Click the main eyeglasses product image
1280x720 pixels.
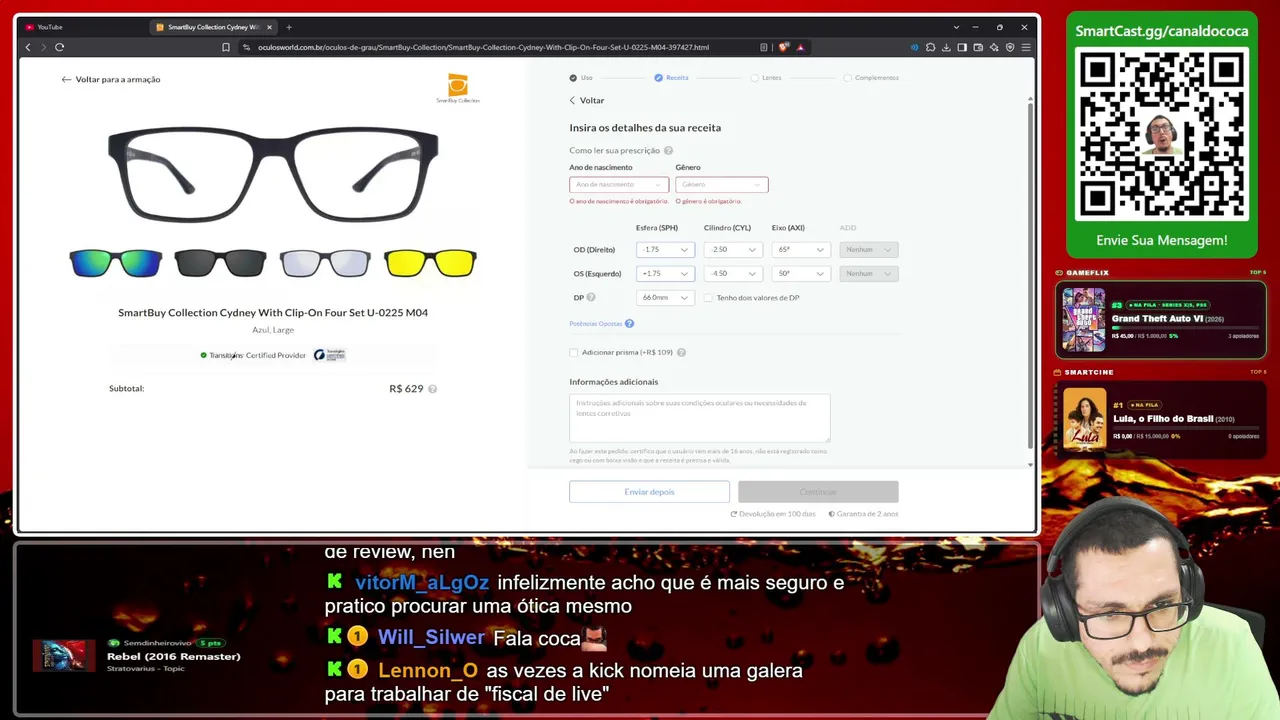[273, 174]
